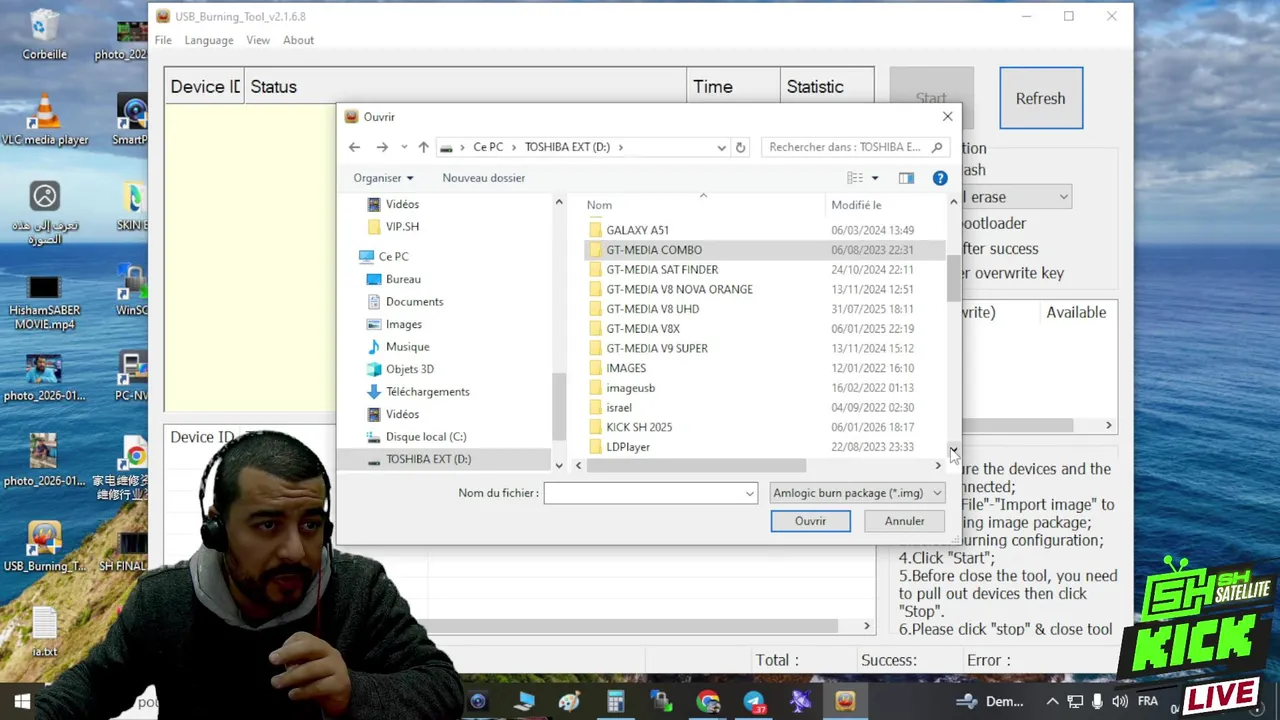Click USB Burning Tool taskbar icon
The height and width of the screenshot is (720, 1280).
click(x=845, y=701)
